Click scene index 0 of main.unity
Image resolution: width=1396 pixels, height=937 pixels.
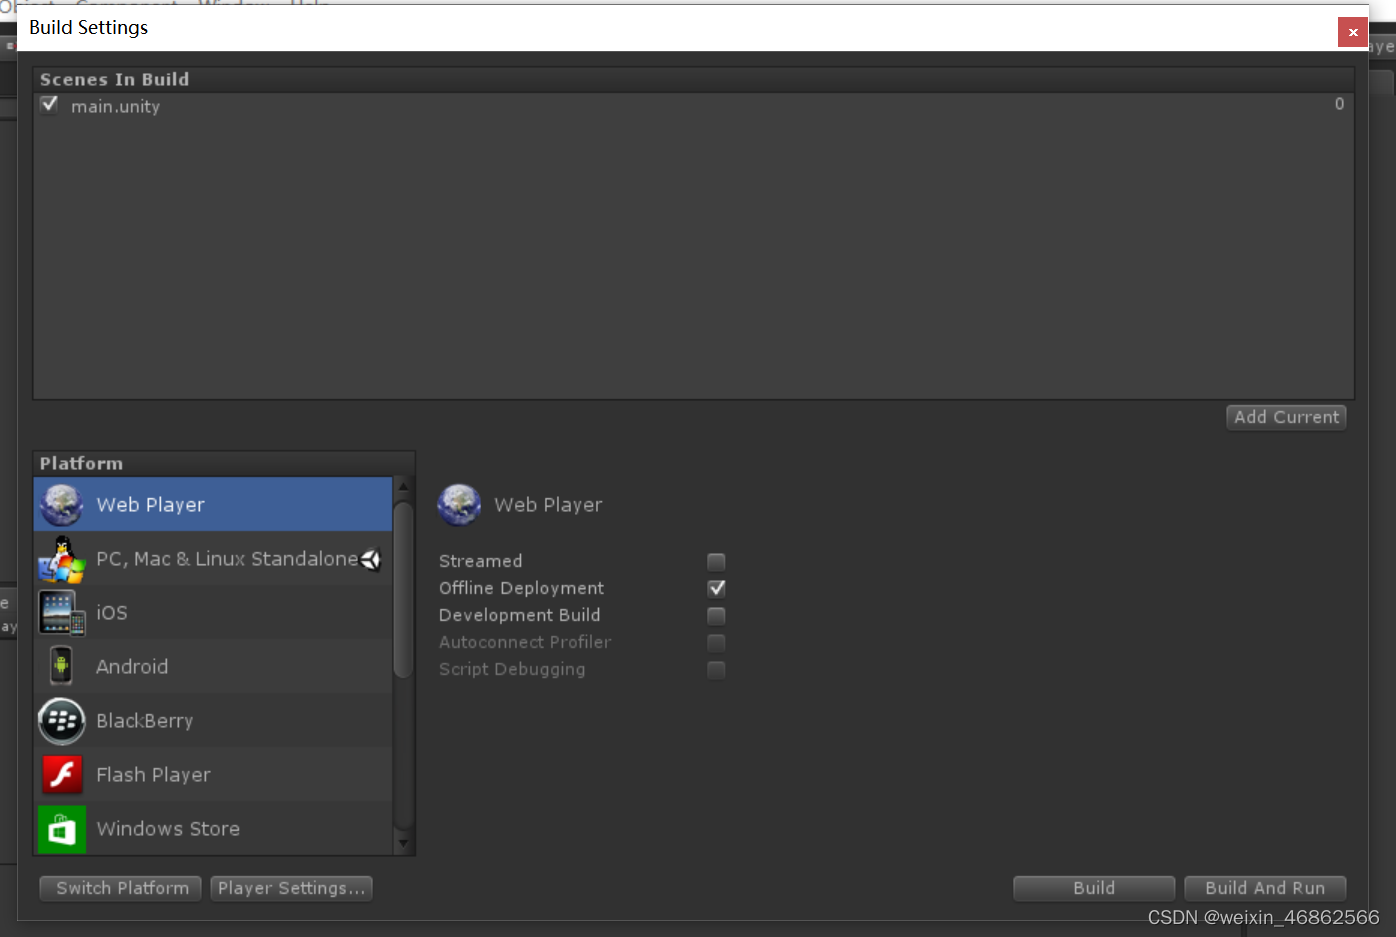pos(1339,104)
